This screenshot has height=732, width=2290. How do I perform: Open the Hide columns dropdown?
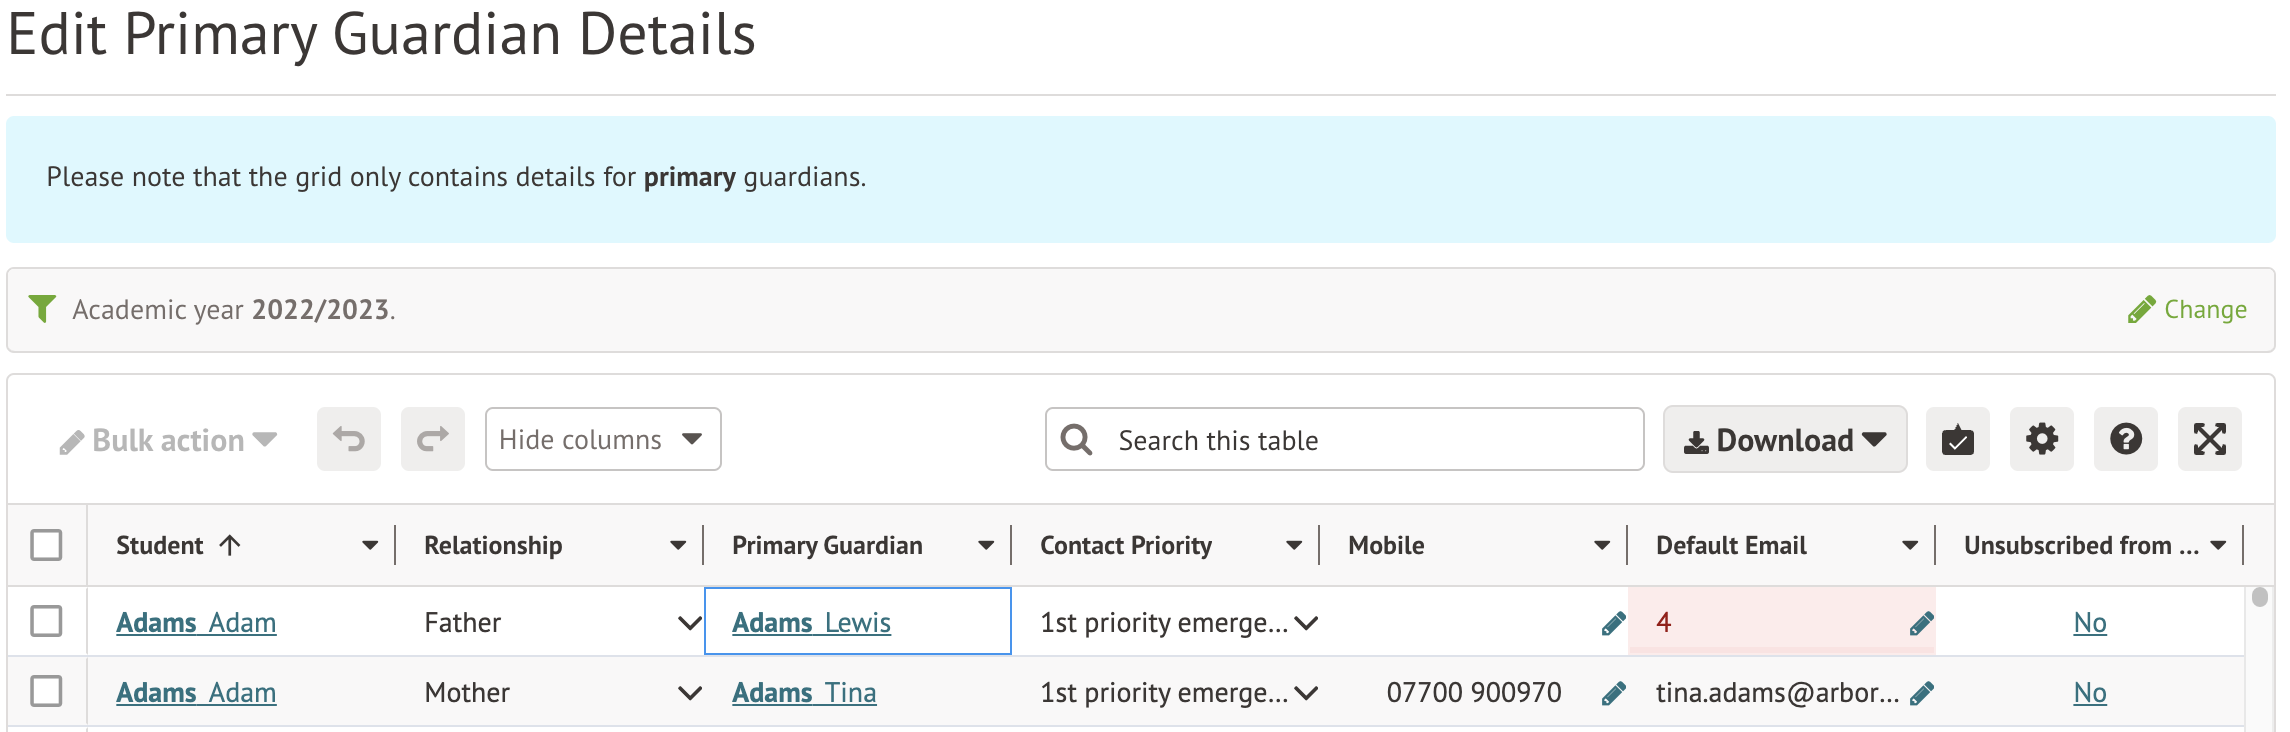(602, 439)
